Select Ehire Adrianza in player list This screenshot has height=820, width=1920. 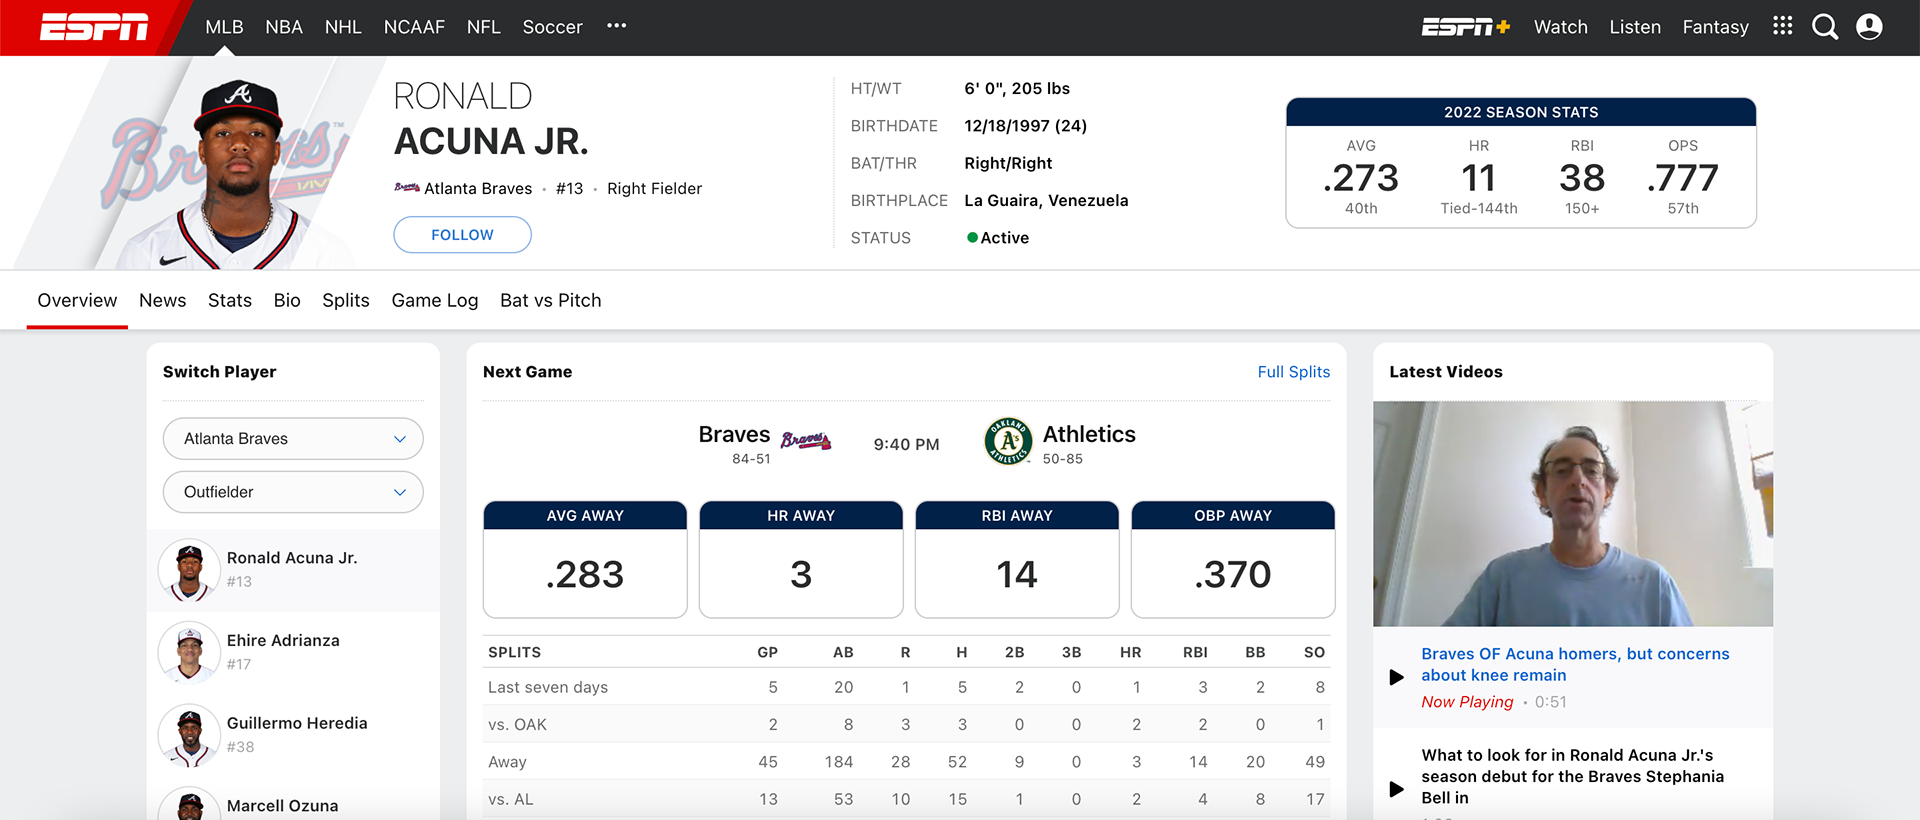tap(283, 640)
